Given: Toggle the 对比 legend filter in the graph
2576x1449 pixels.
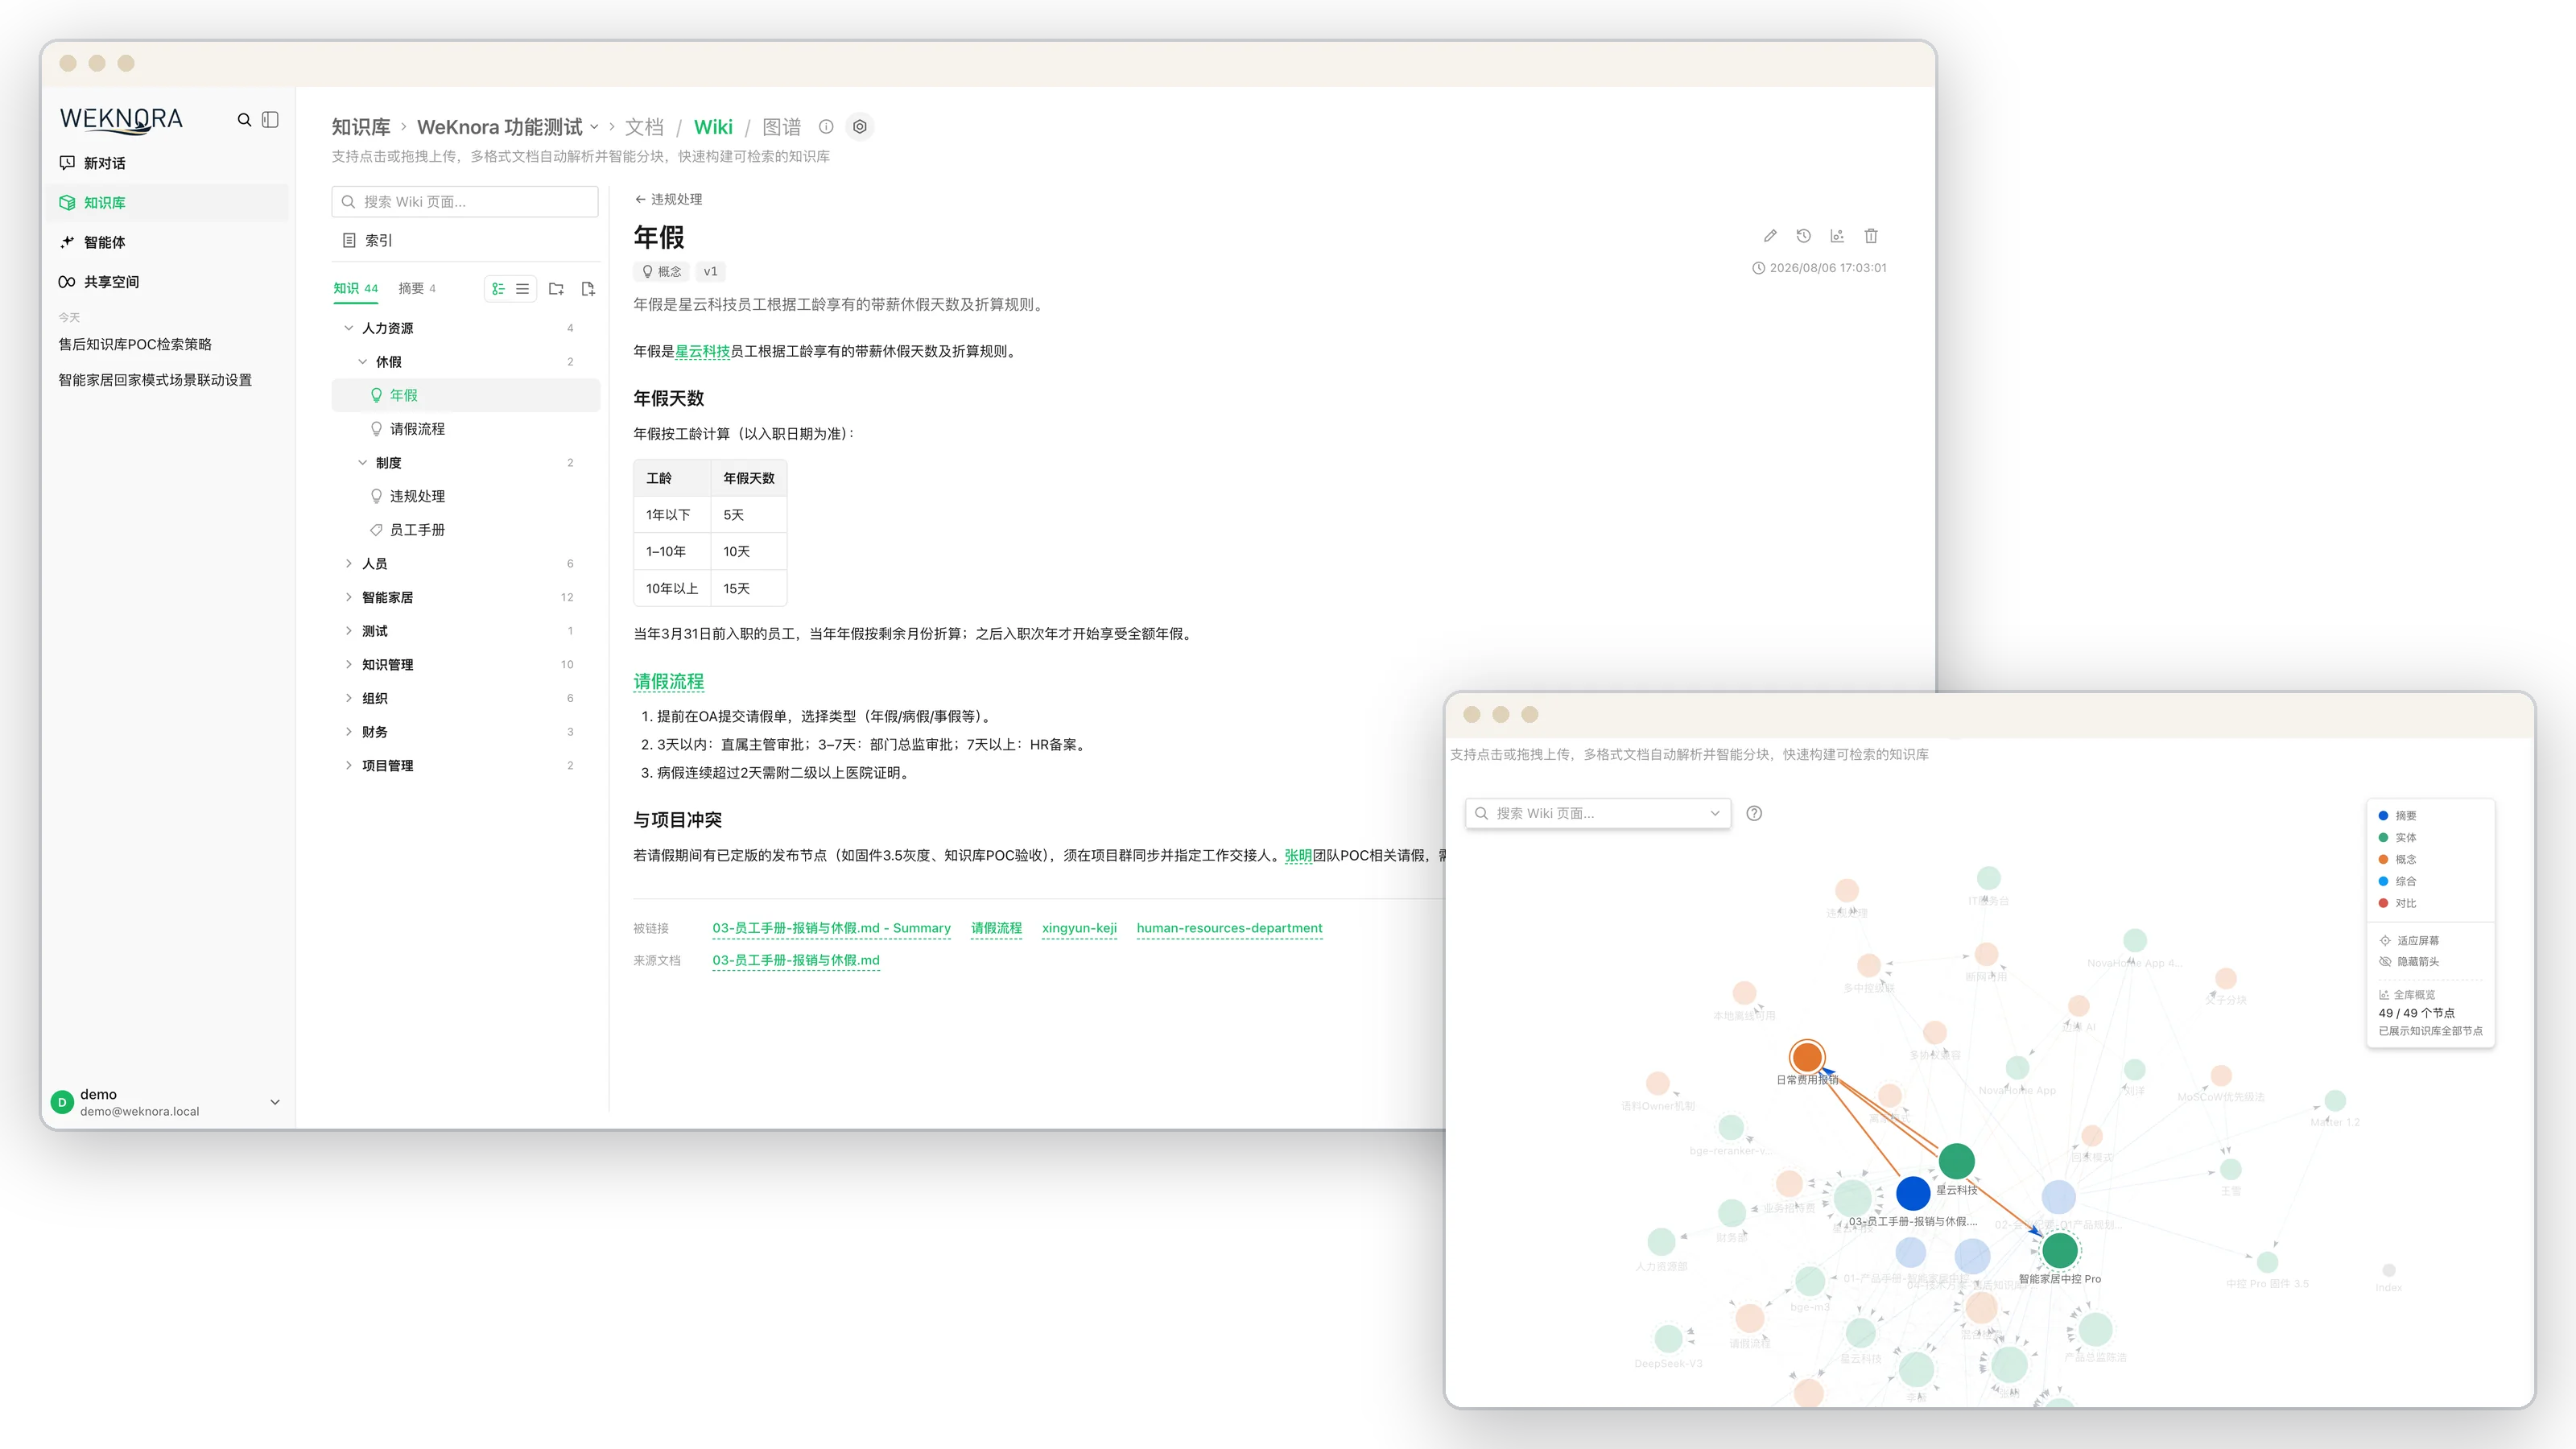Looking at the screenshot, I should click(2398, 904).
